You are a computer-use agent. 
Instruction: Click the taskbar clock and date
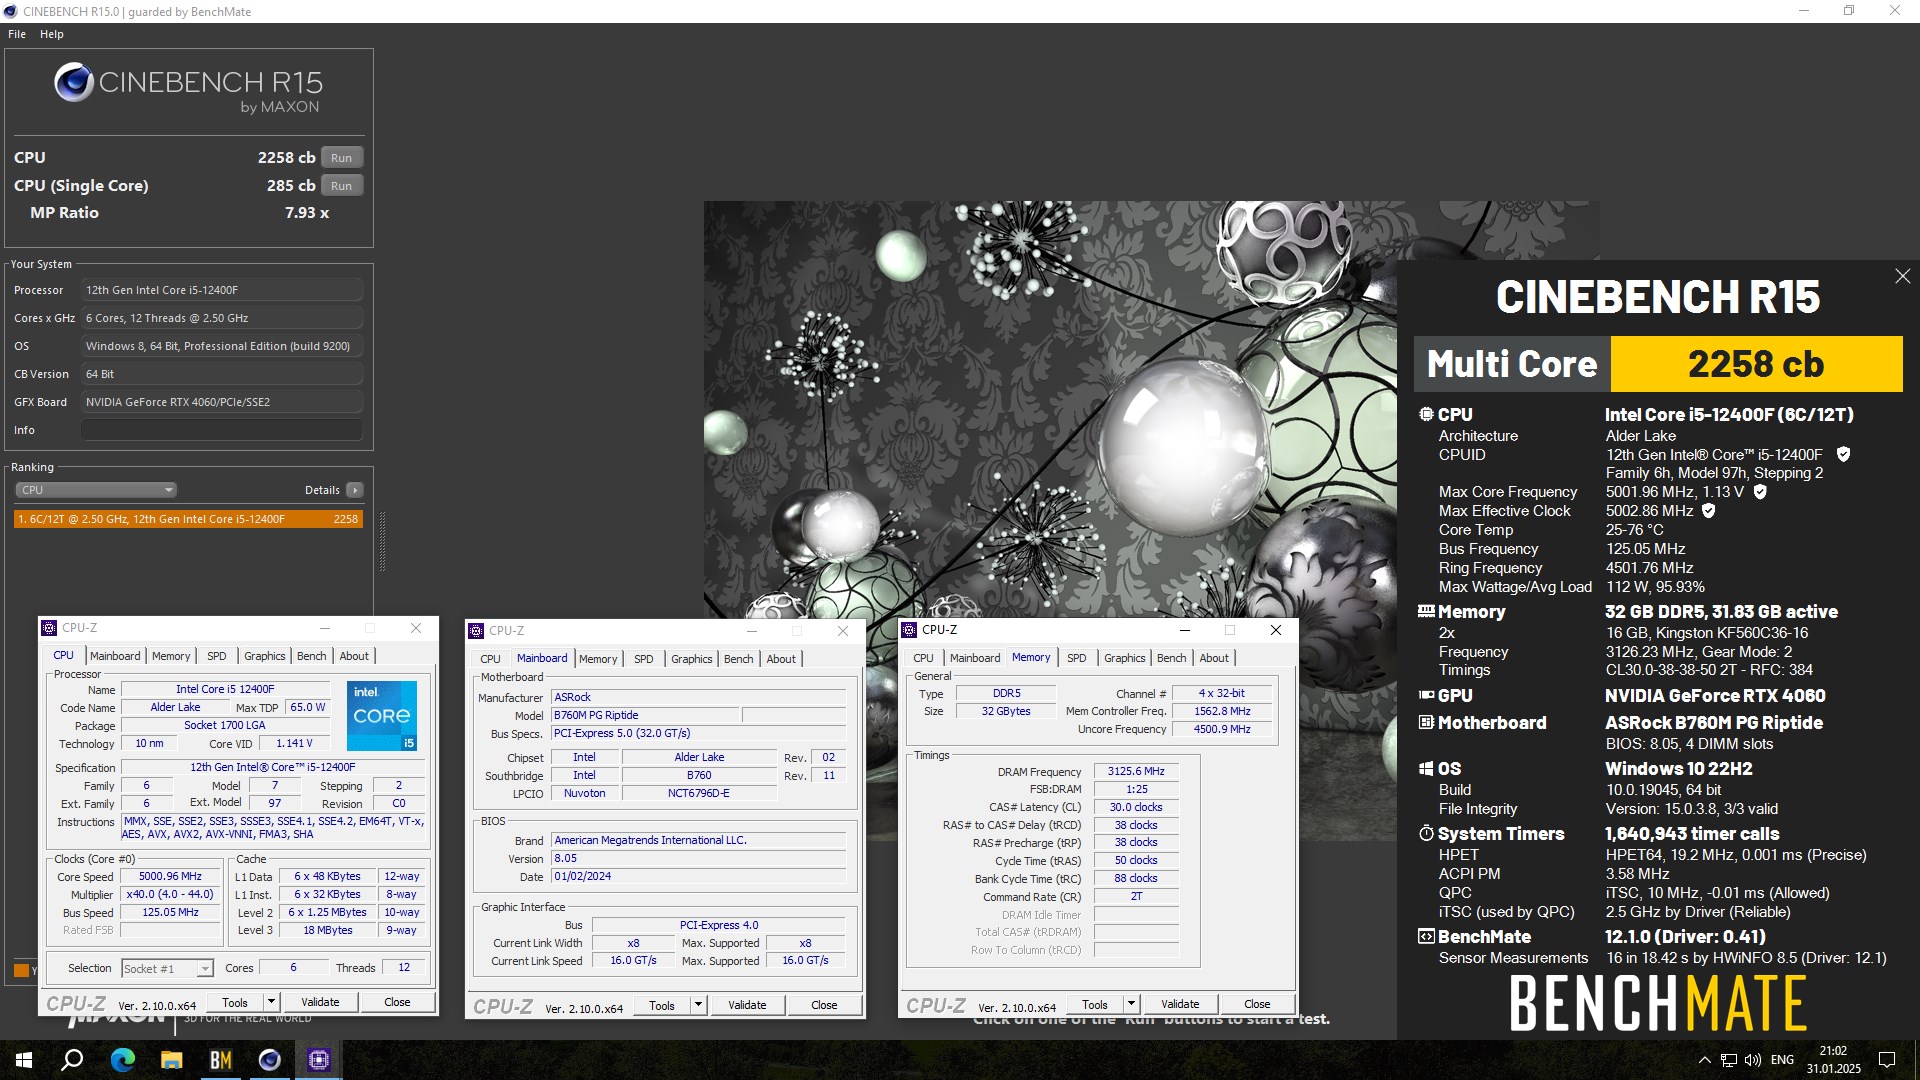coord(1833,1060)
